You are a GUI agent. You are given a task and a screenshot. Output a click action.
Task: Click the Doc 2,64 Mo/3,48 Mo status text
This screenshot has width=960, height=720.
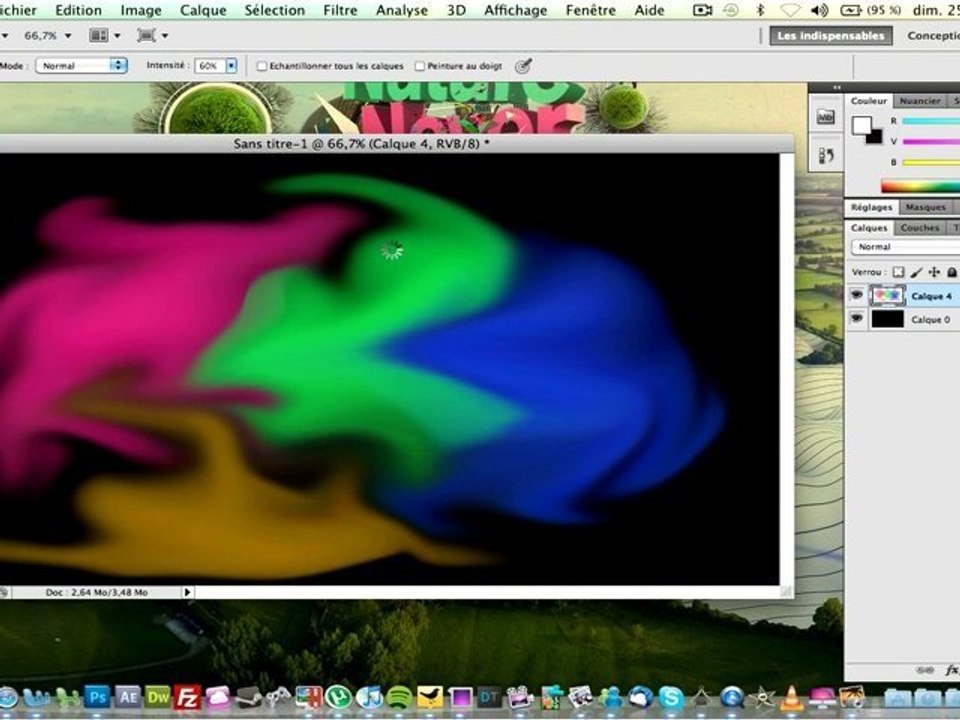(x=96, y=593)
